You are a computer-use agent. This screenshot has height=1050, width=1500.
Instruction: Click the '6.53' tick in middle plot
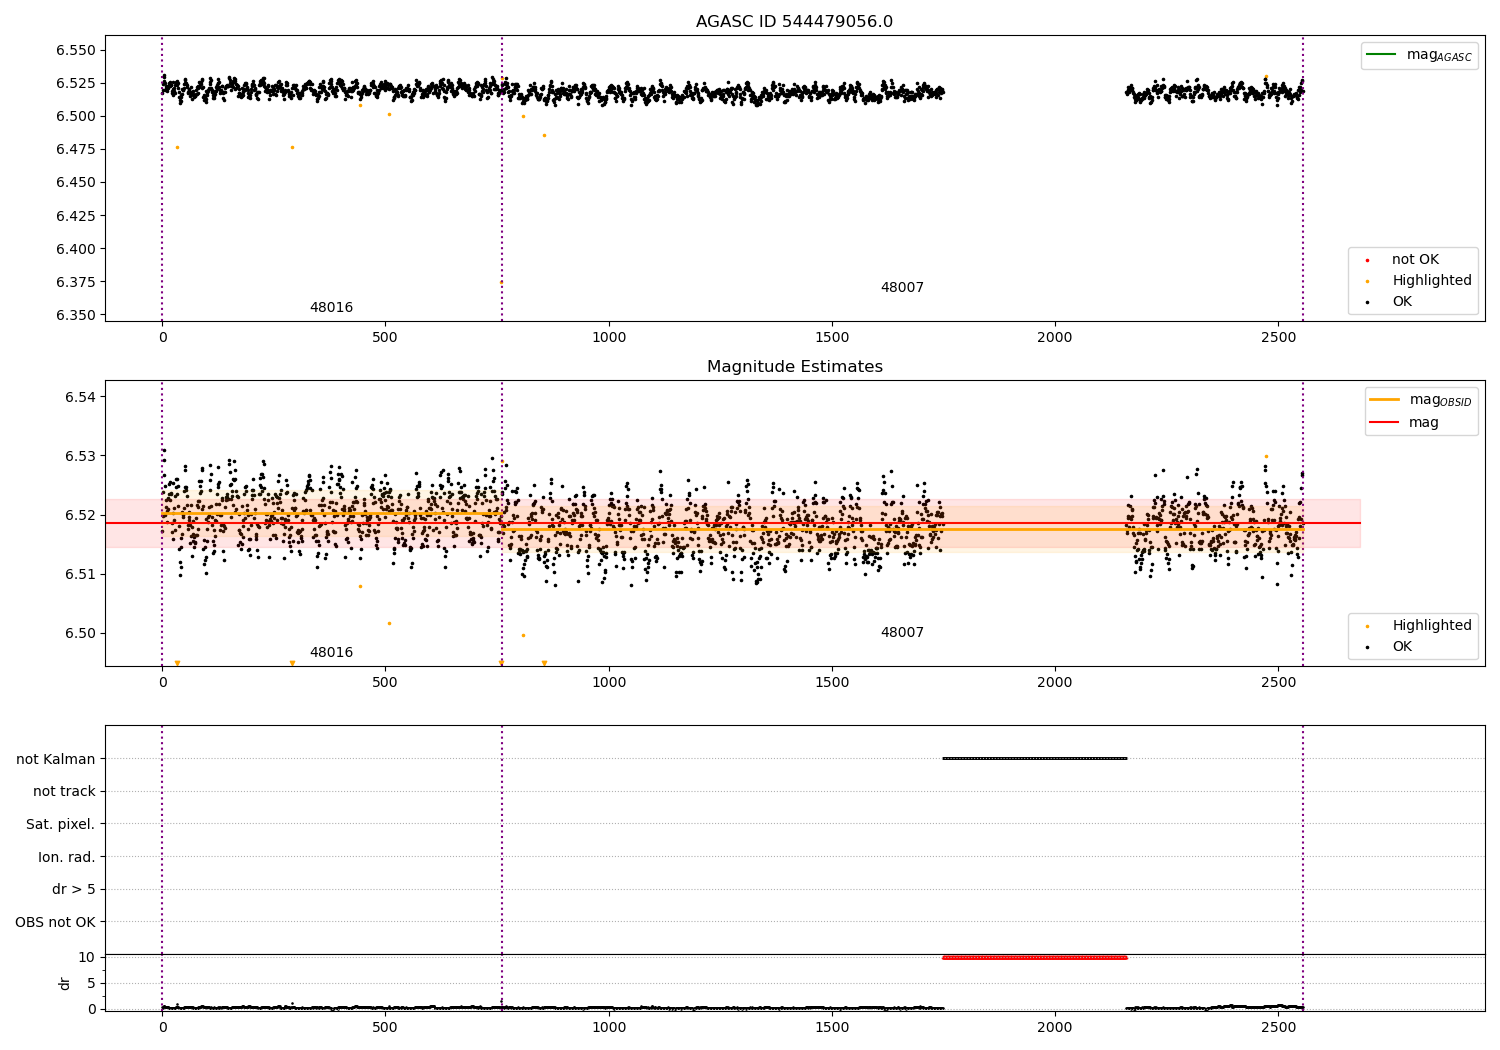pos(80,457)
